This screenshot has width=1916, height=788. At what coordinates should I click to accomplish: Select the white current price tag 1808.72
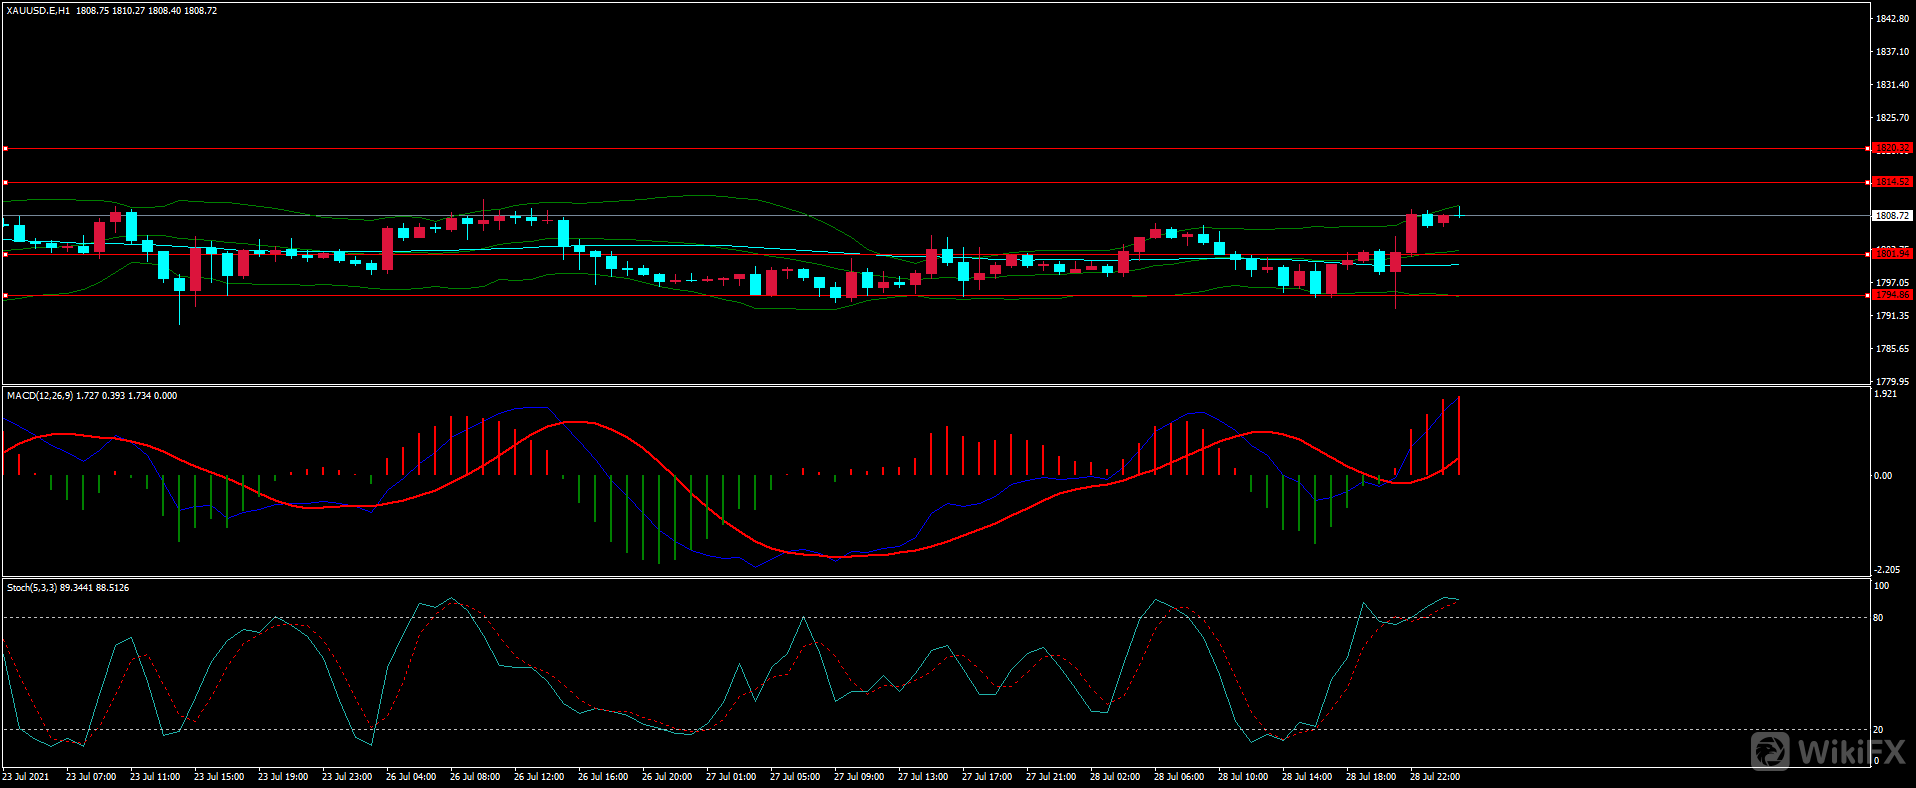click(x=1891, y=215)
